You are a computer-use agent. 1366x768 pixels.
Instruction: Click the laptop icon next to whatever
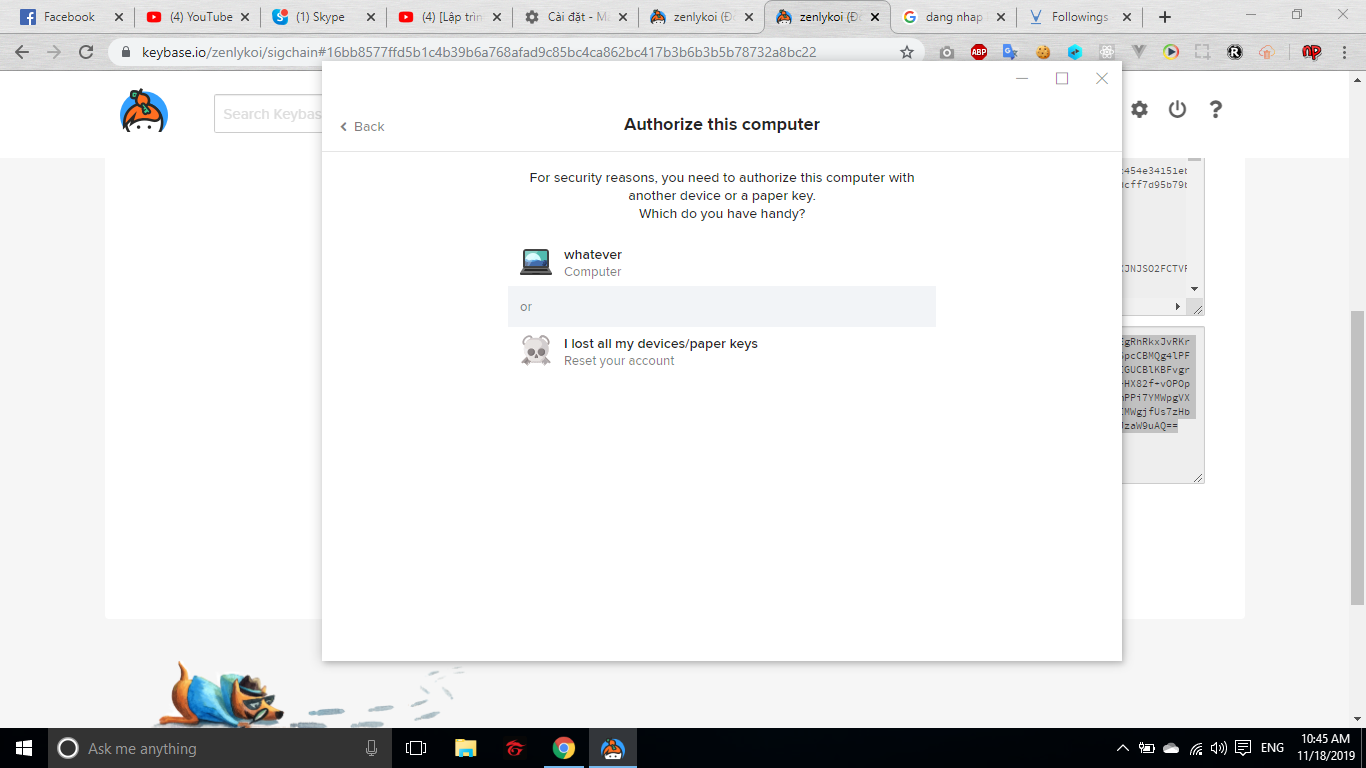(x=536, y=262)
